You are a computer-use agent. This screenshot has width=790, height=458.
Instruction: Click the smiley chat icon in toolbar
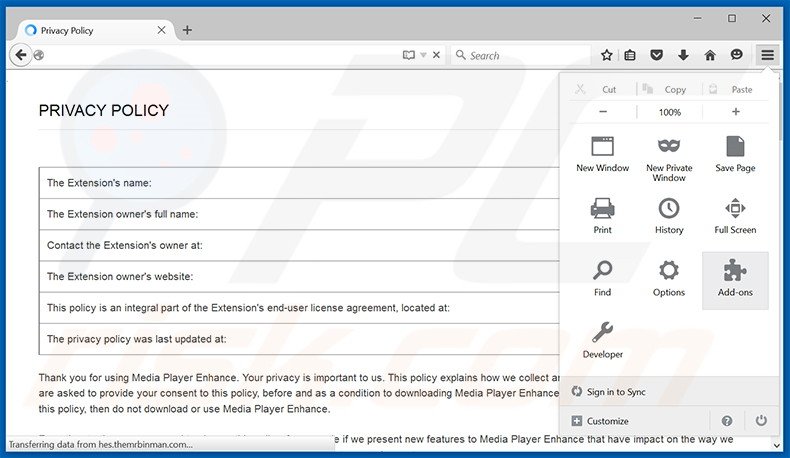pos(737,54)
